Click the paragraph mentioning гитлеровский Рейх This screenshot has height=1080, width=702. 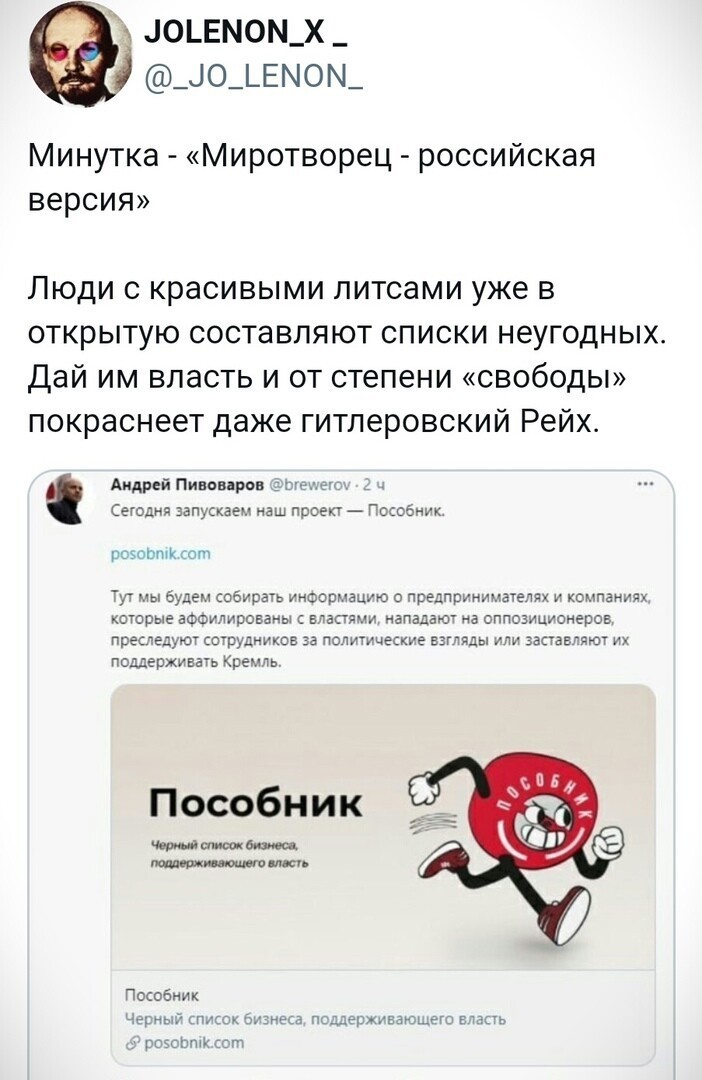[348, 355]
